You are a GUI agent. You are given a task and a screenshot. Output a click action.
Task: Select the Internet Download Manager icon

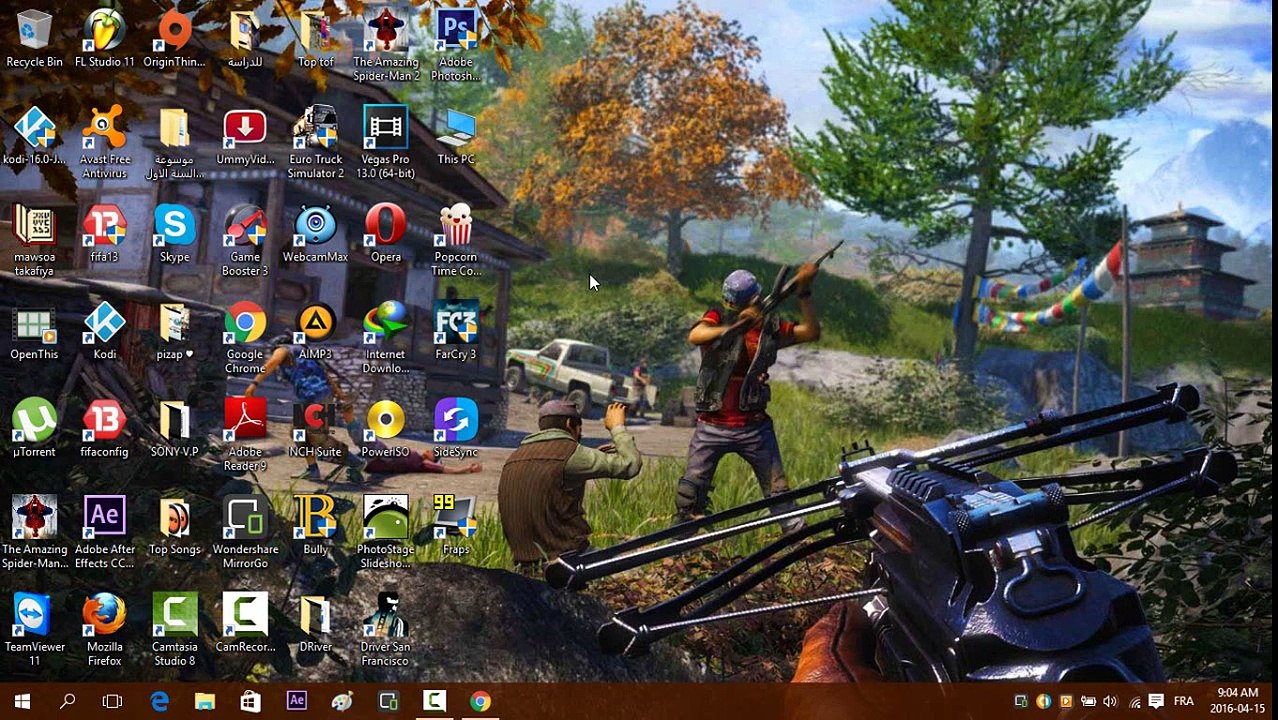(385, 339)
